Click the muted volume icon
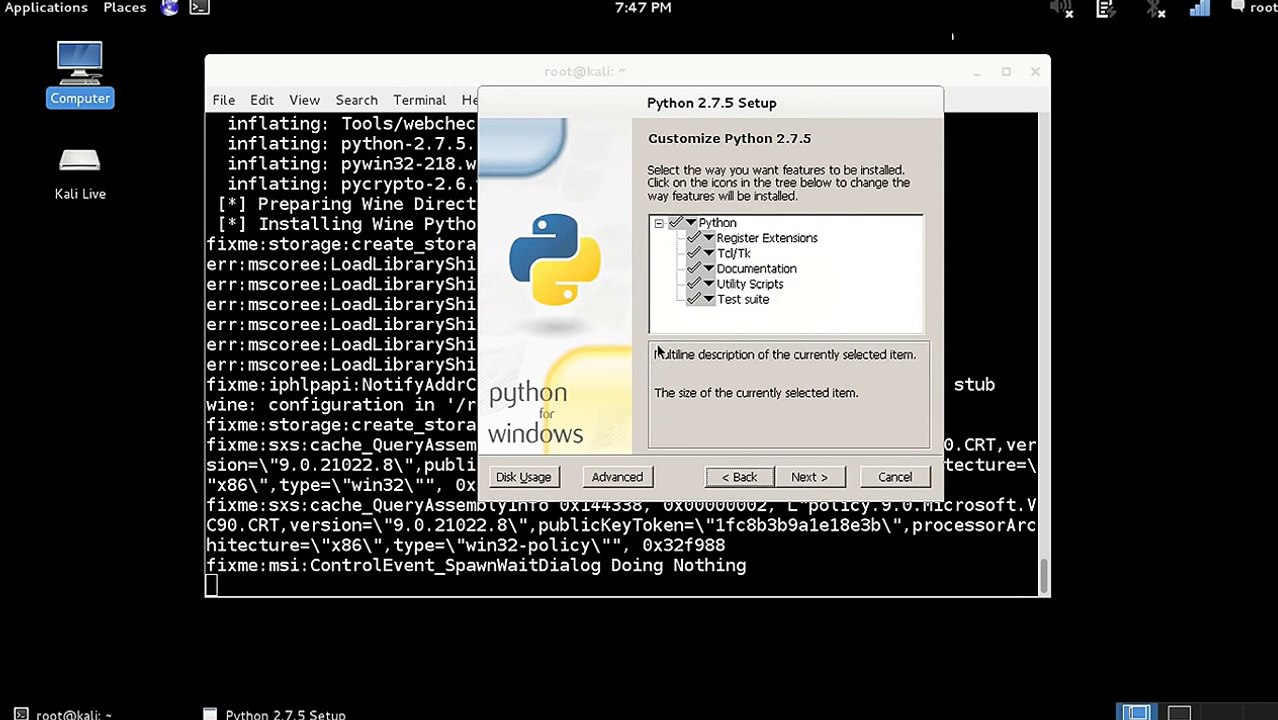 (1061, 9)
